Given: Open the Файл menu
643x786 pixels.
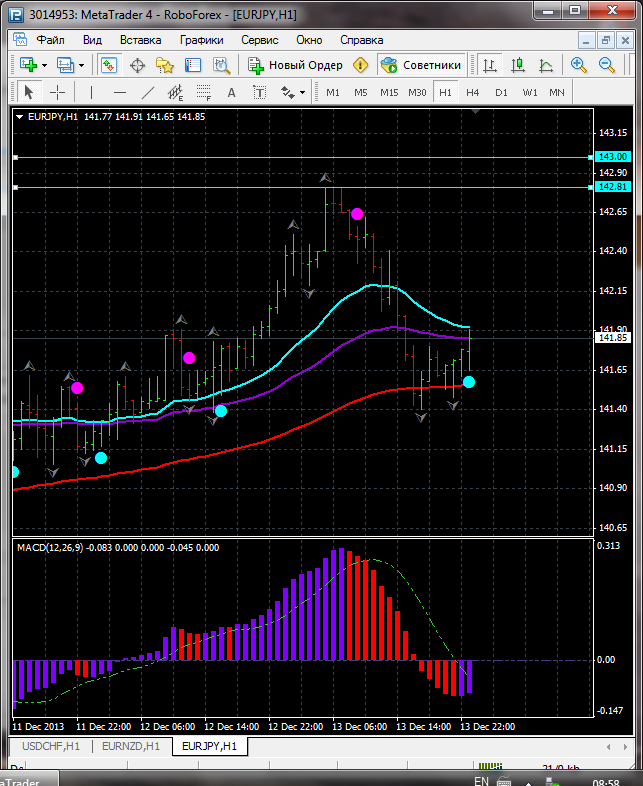Looking at the screenshot, I should click(x=51, y=40).
